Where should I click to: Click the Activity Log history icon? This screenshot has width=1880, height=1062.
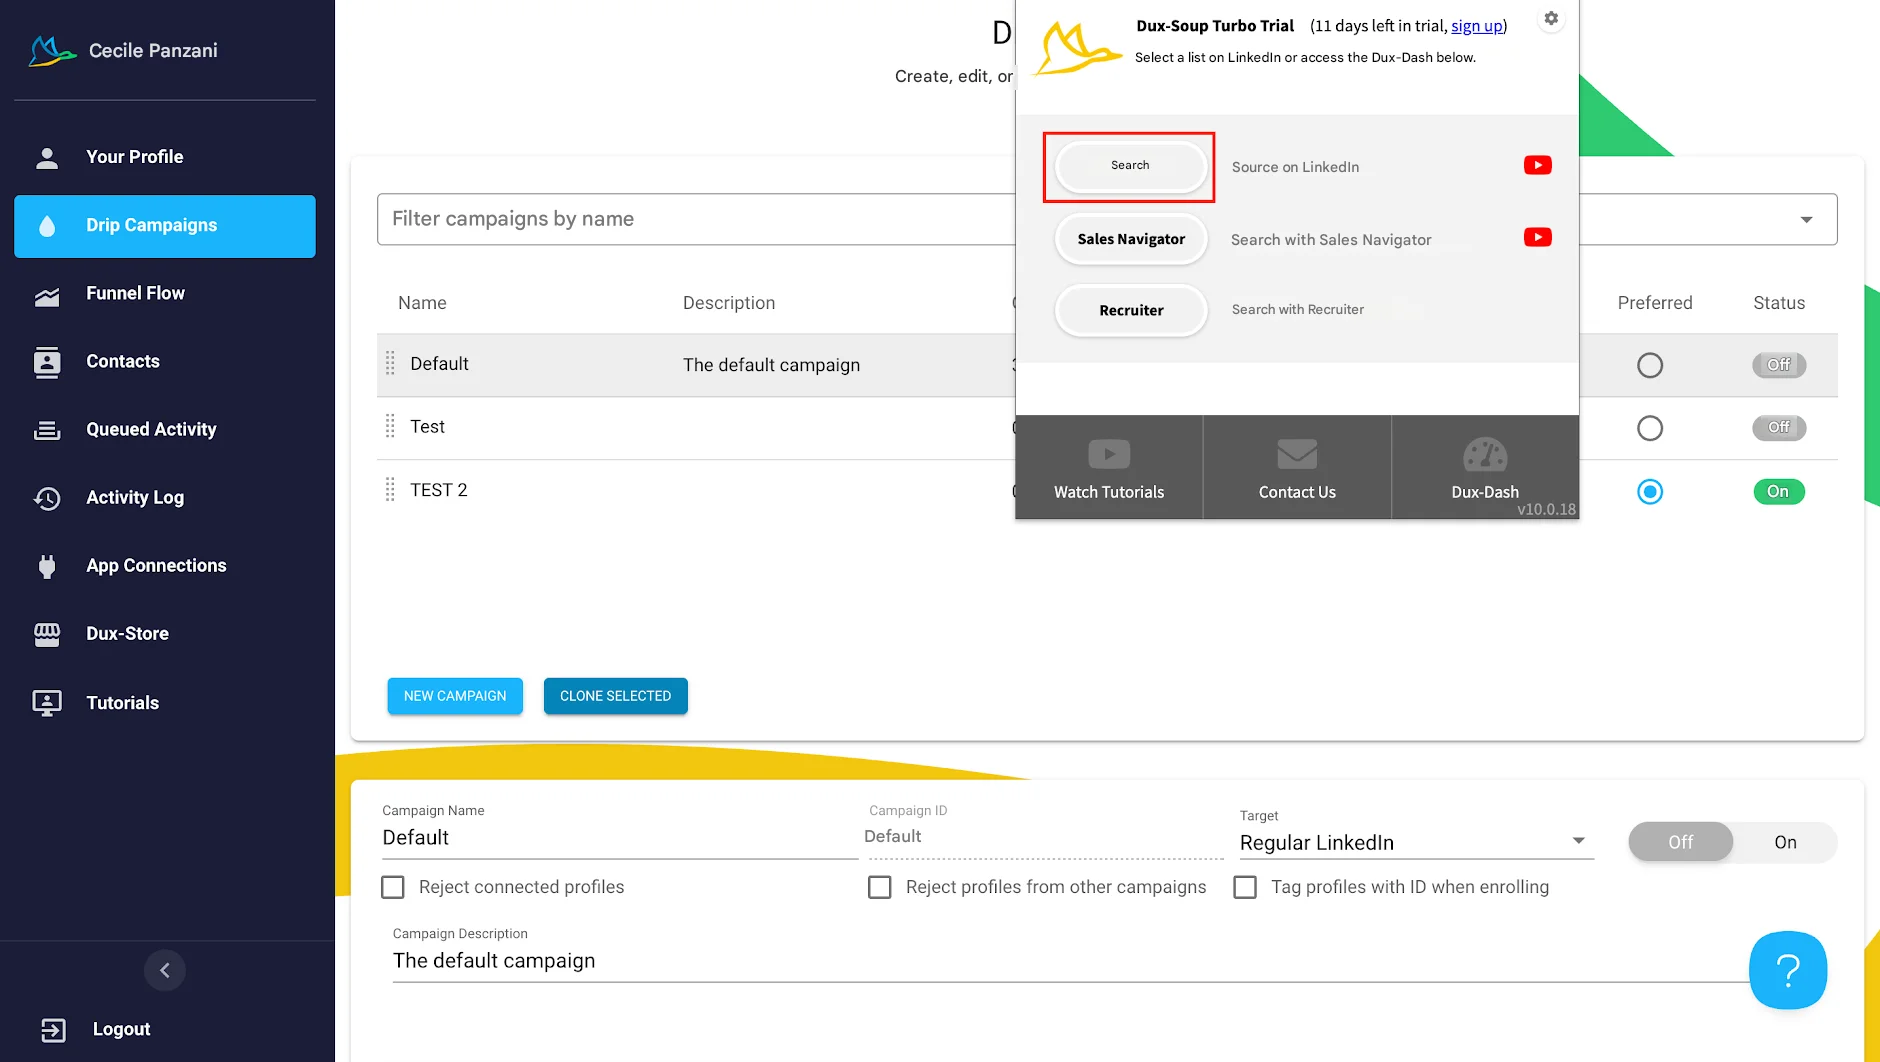[47, 498]
